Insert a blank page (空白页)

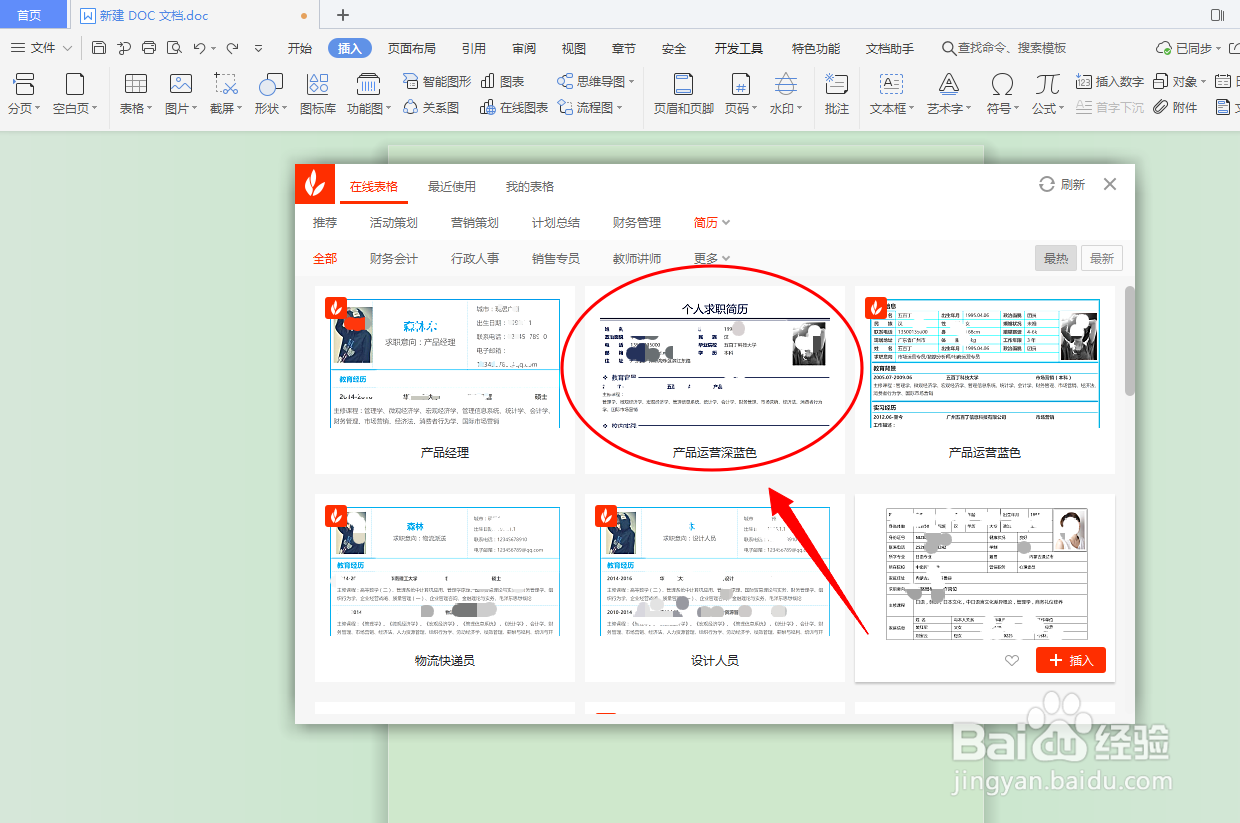pos(75,94)
